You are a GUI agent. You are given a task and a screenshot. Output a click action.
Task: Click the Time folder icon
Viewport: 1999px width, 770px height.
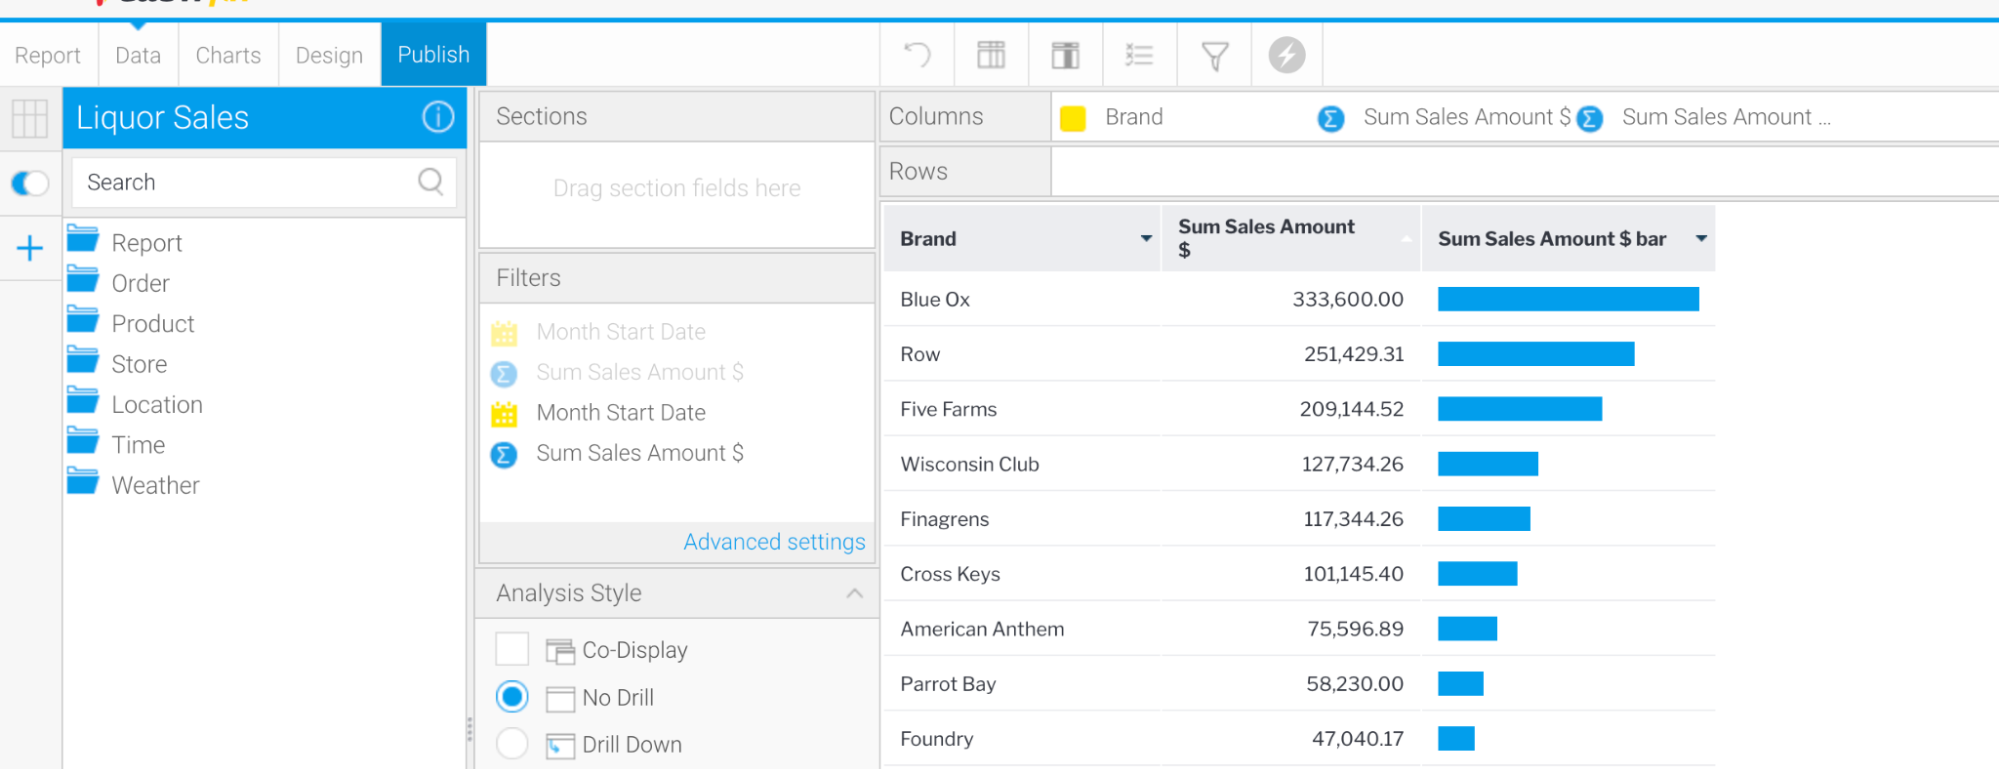tap(83, 441)
